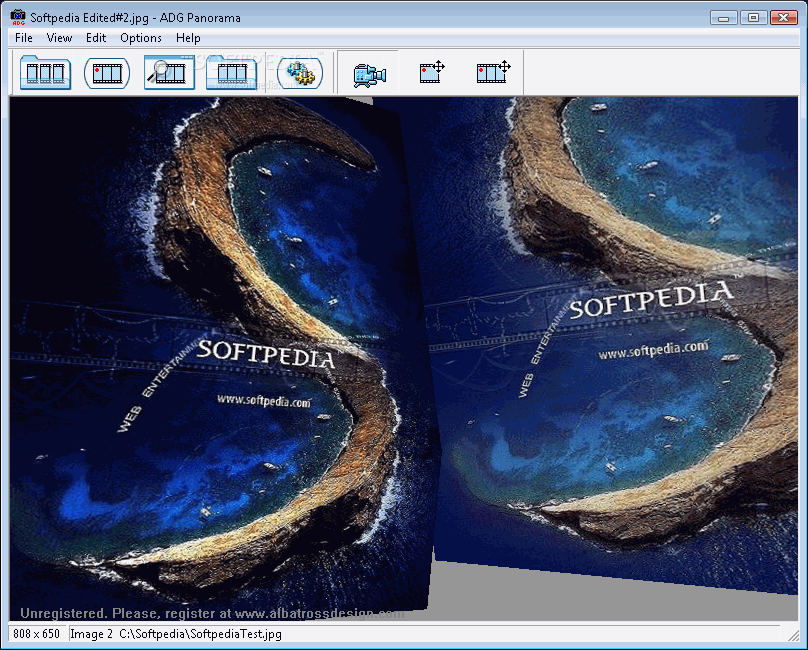Click the gears settings toolbar icon

point(300,73)
